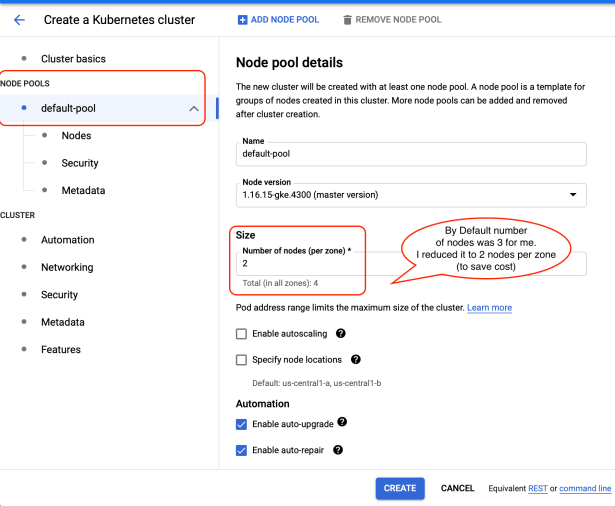Select Networking in the cluster menu
This screenshot has width=615, height=506.
[x=67, y=267]
